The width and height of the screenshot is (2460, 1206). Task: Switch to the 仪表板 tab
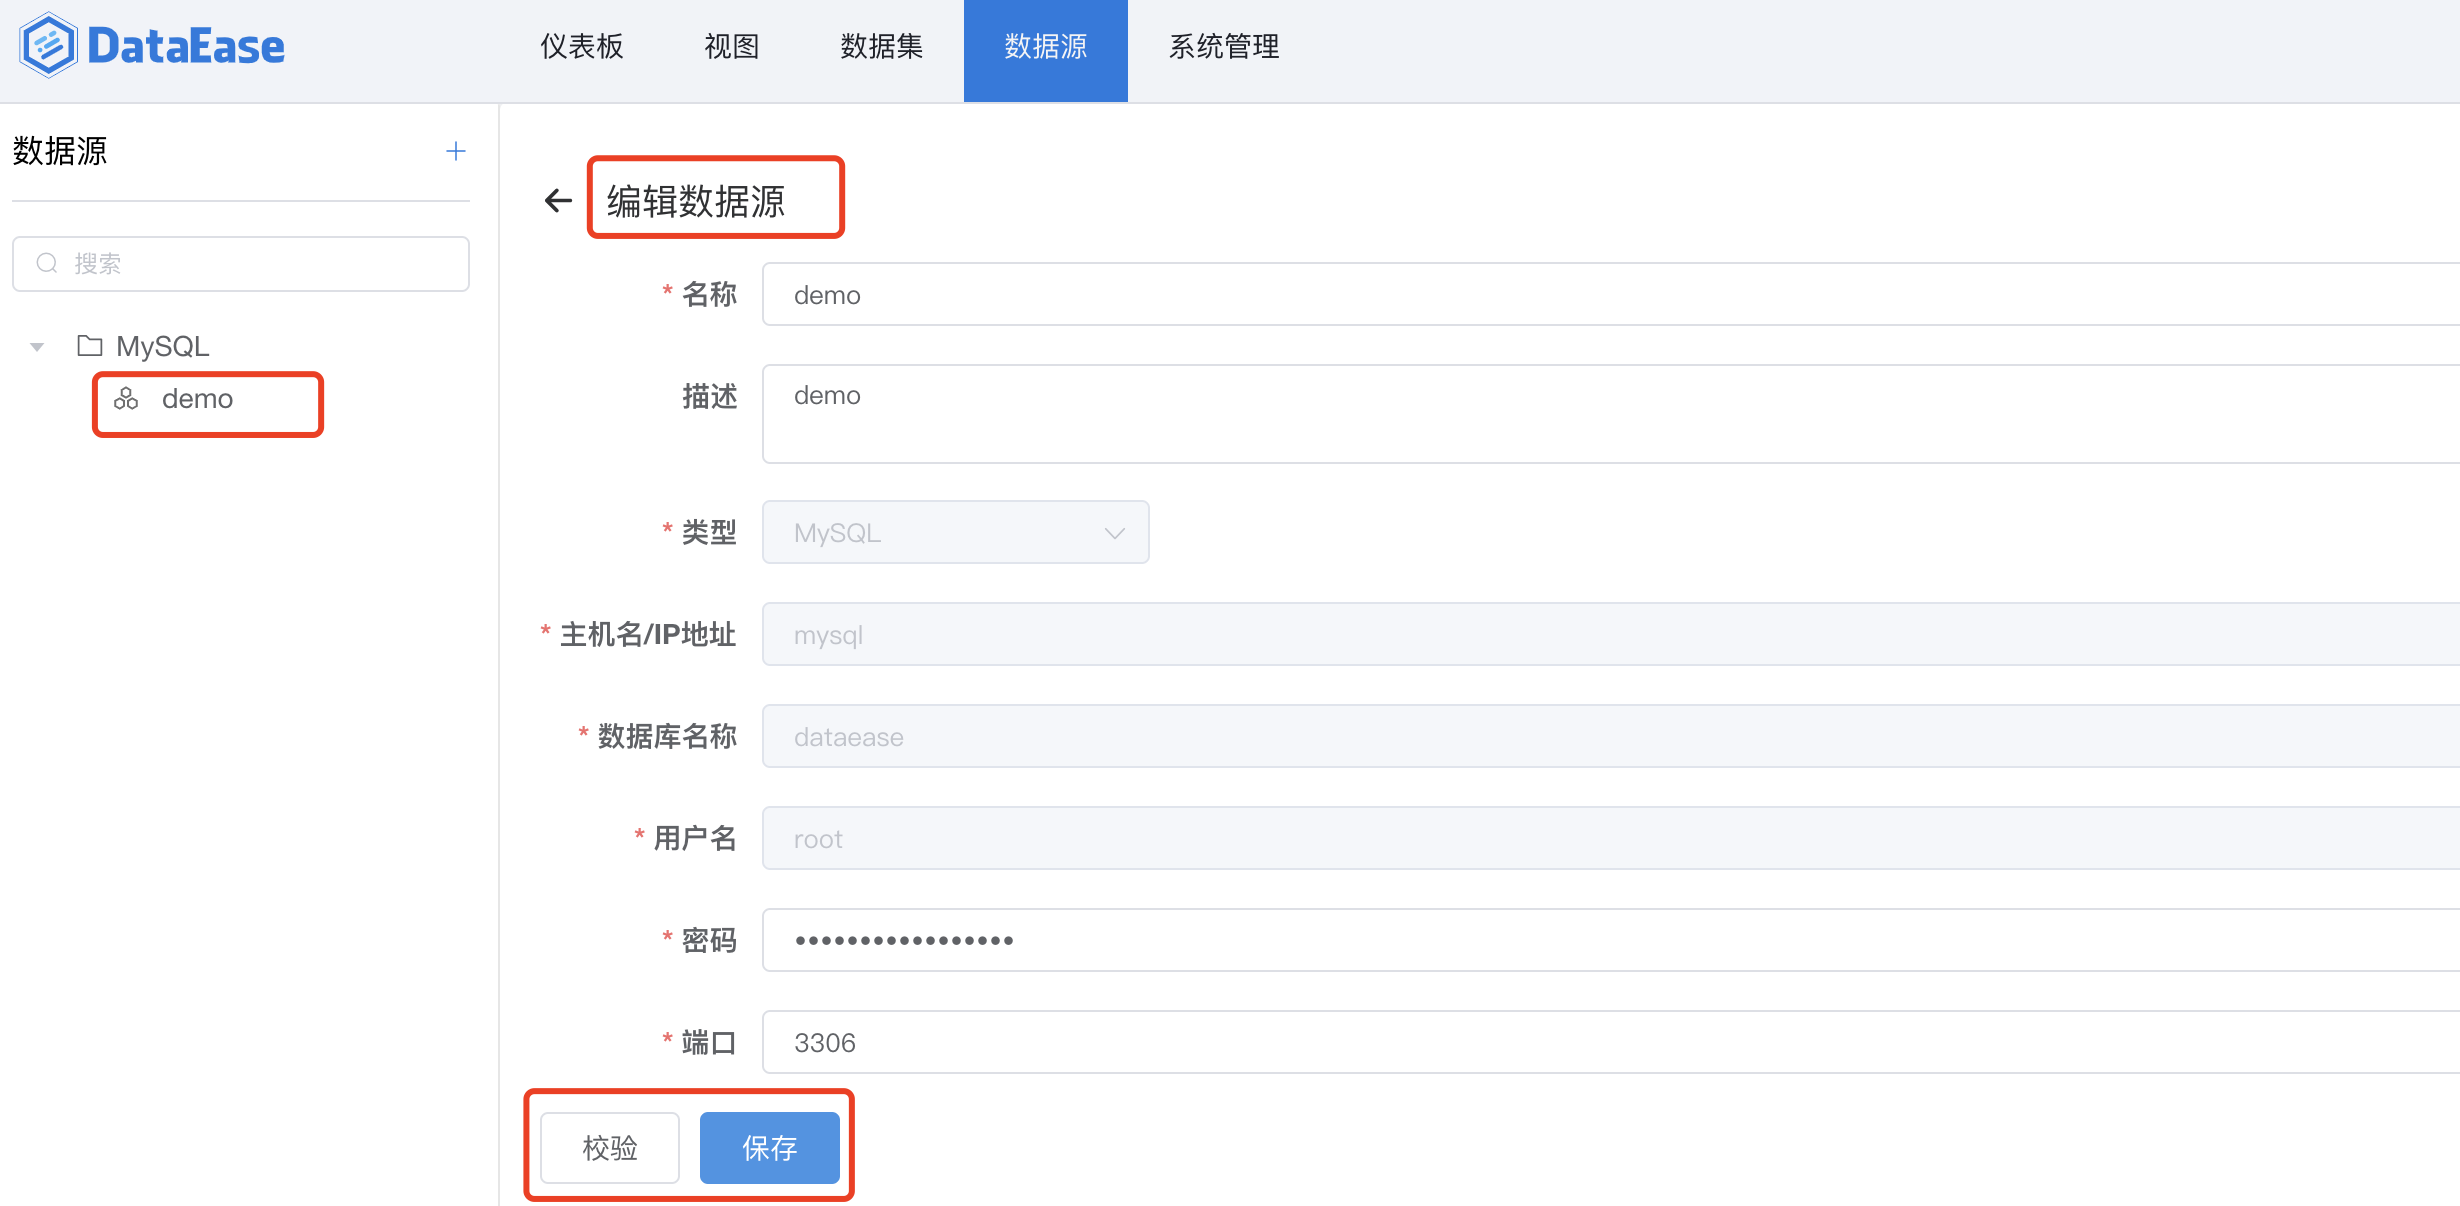581,47
